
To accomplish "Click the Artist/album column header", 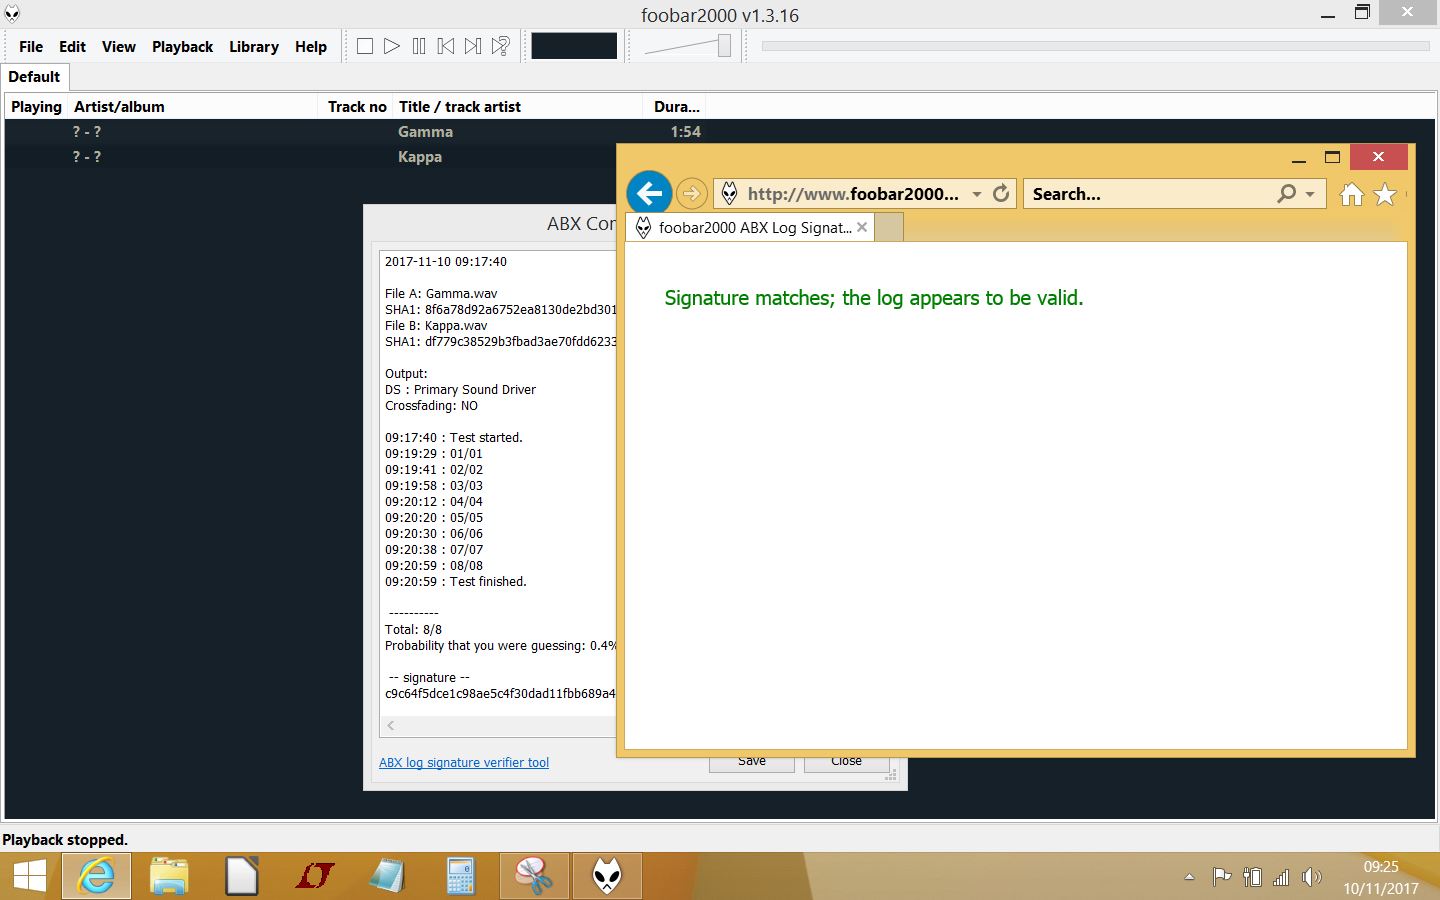I will click(x=193, y=107).
